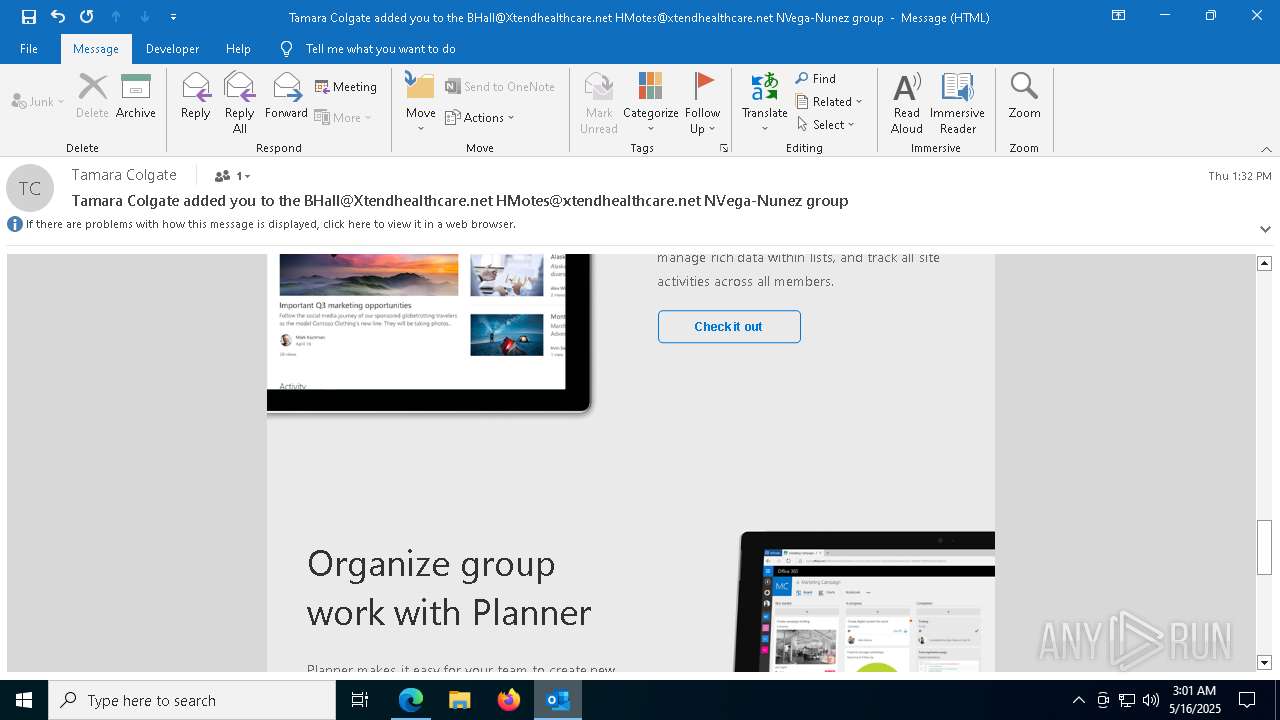Open the Follow Up flag menu

(x=703, y=102)
